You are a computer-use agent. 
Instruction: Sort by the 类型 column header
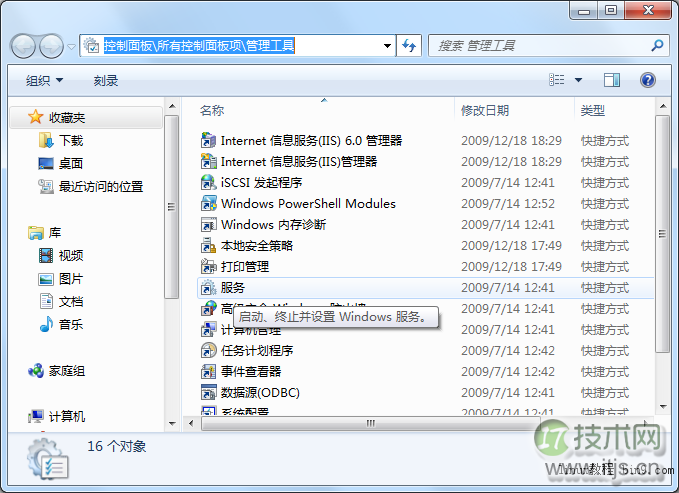coord(592,110)
